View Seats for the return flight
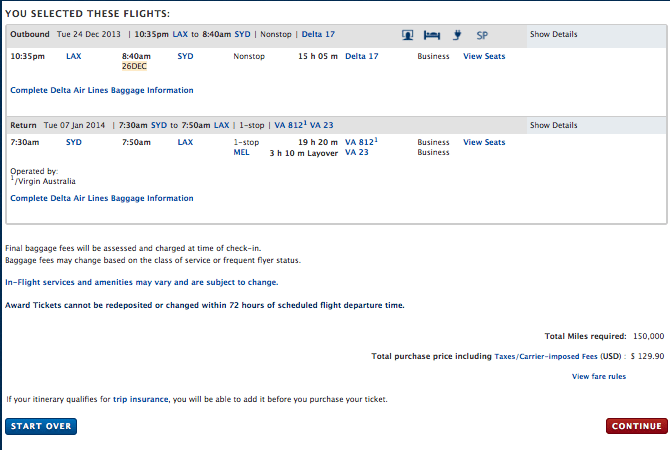Screen dimensions: 670x450 click(x=484, y=142)
